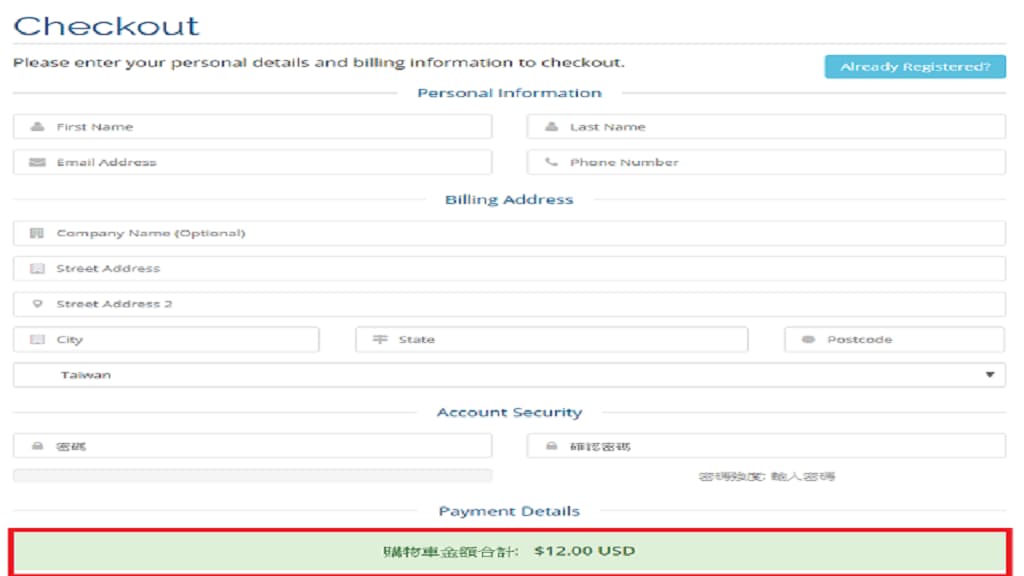
Task: Click the map pin icon beside Street Address 2
Action: pos(38,304)
